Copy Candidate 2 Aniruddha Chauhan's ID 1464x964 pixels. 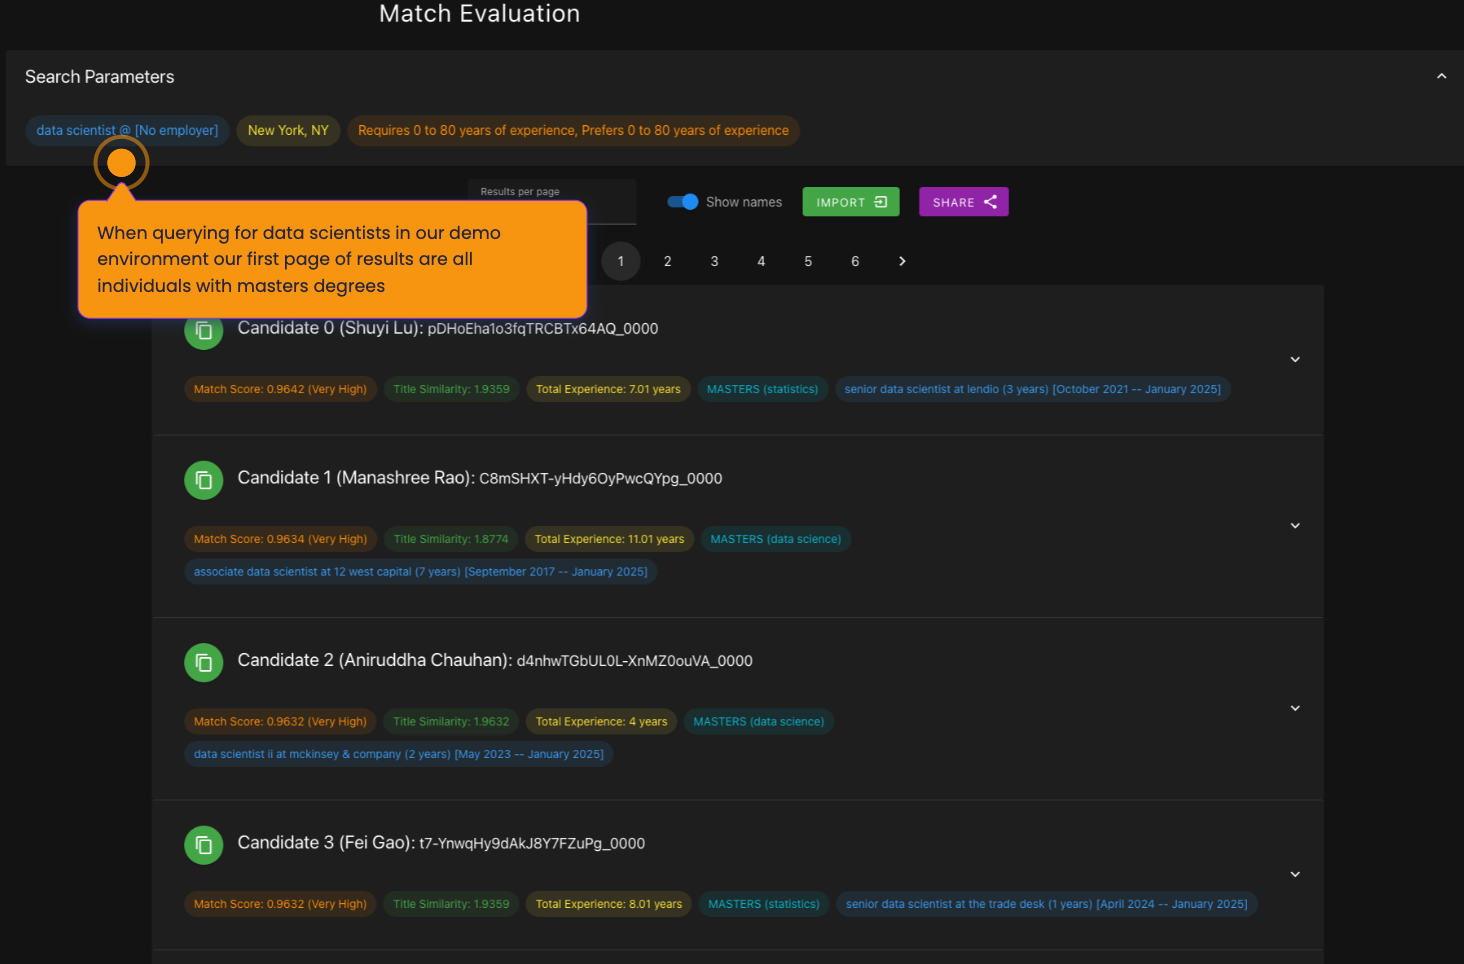[x=204, y=662]
